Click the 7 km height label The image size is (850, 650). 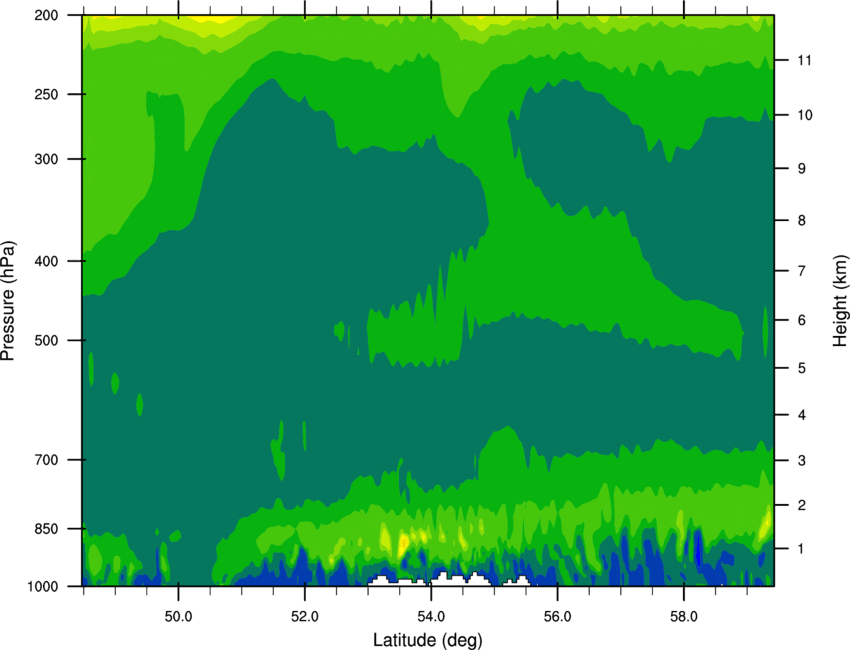click(x=802, y=271)
